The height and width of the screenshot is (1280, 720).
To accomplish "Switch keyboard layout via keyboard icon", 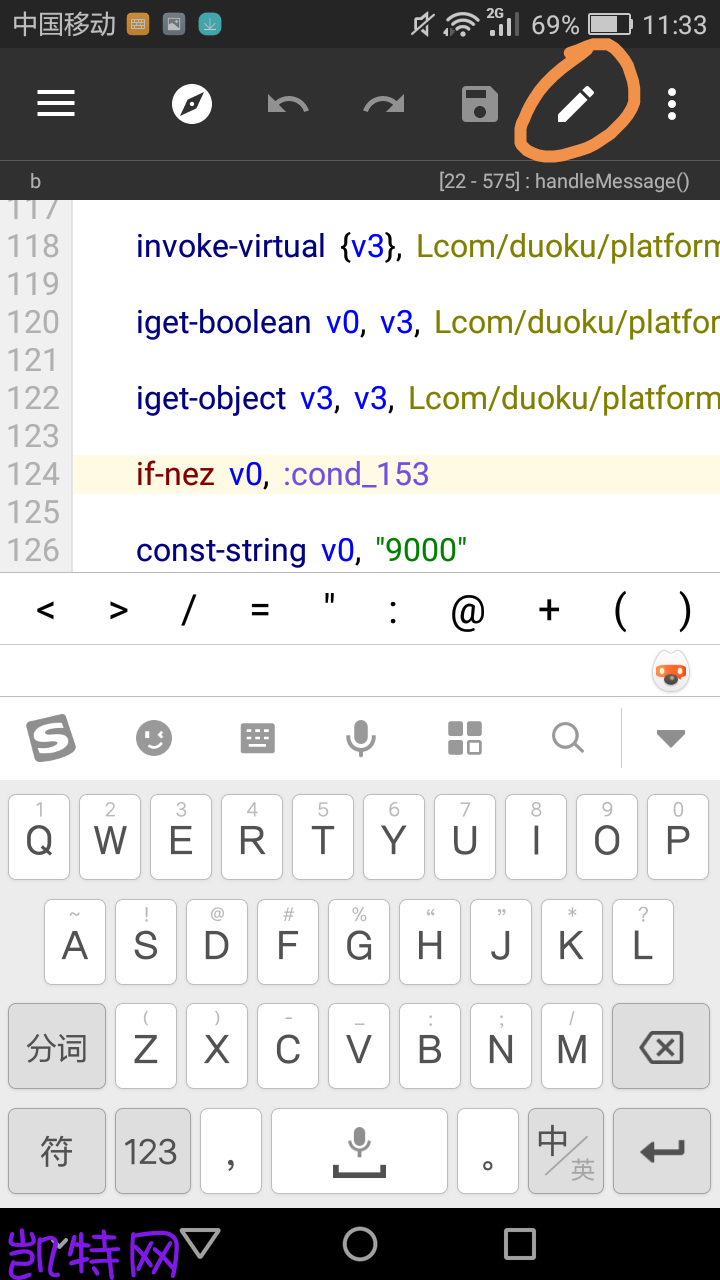I will (x=257, y=739).
